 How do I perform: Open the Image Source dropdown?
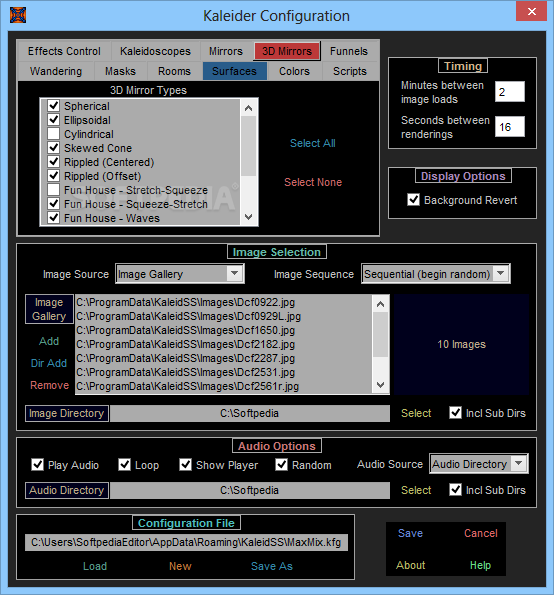point(235,274)
